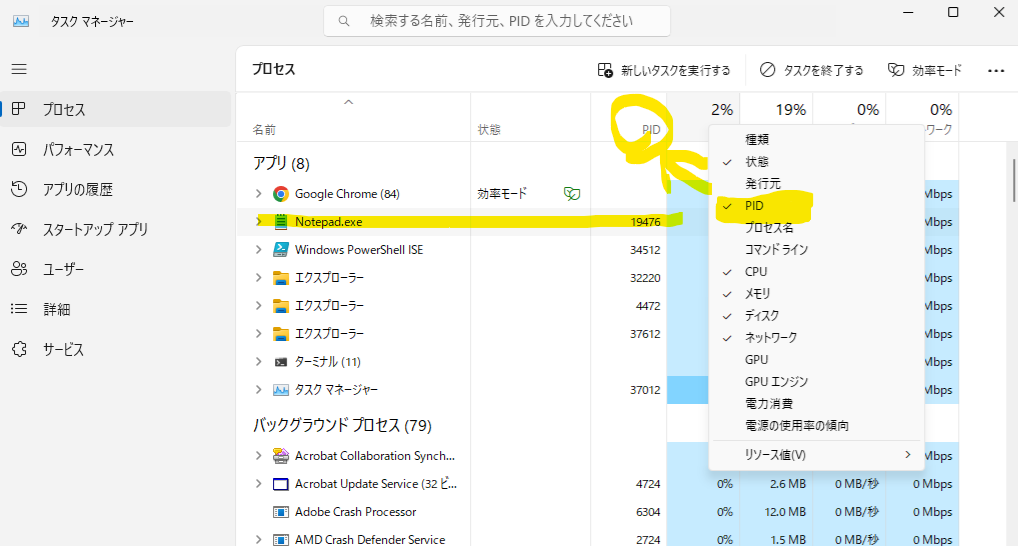Click the efficiency mode leaf icon for Chrome

click(x=571, y=193)
